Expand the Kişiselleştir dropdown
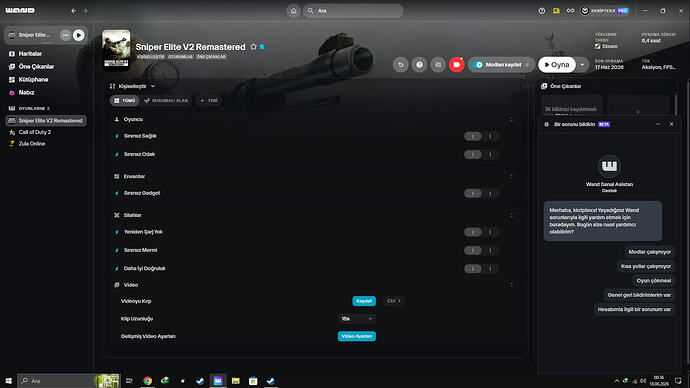Image resolution: width=690 pixels, height=388 pixels. (132, 86)
